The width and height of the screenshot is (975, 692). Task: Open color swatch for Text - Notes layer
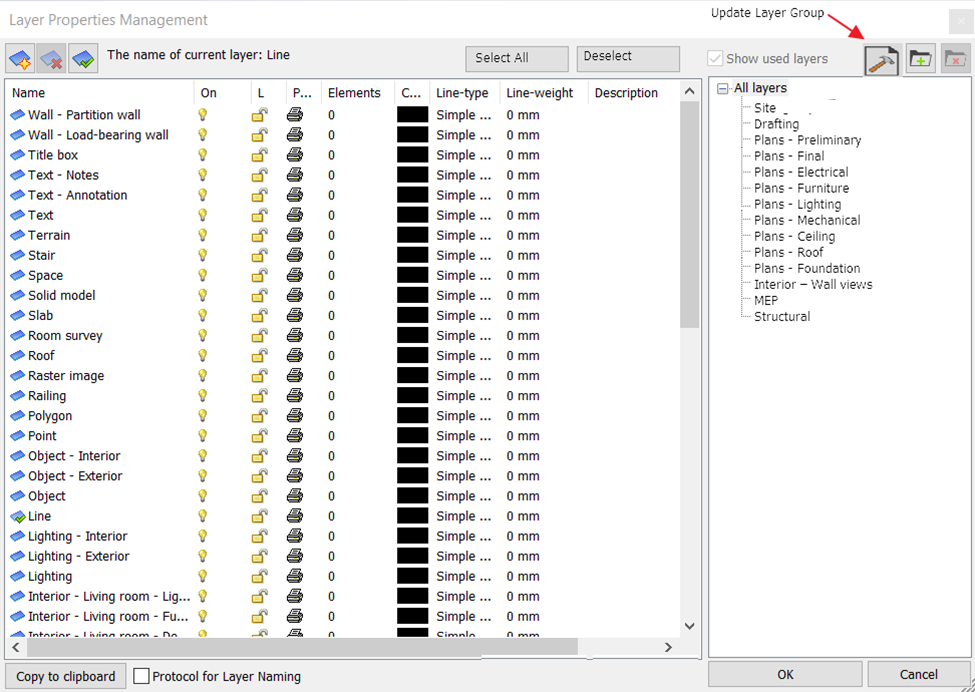click(x=412, y=175)
